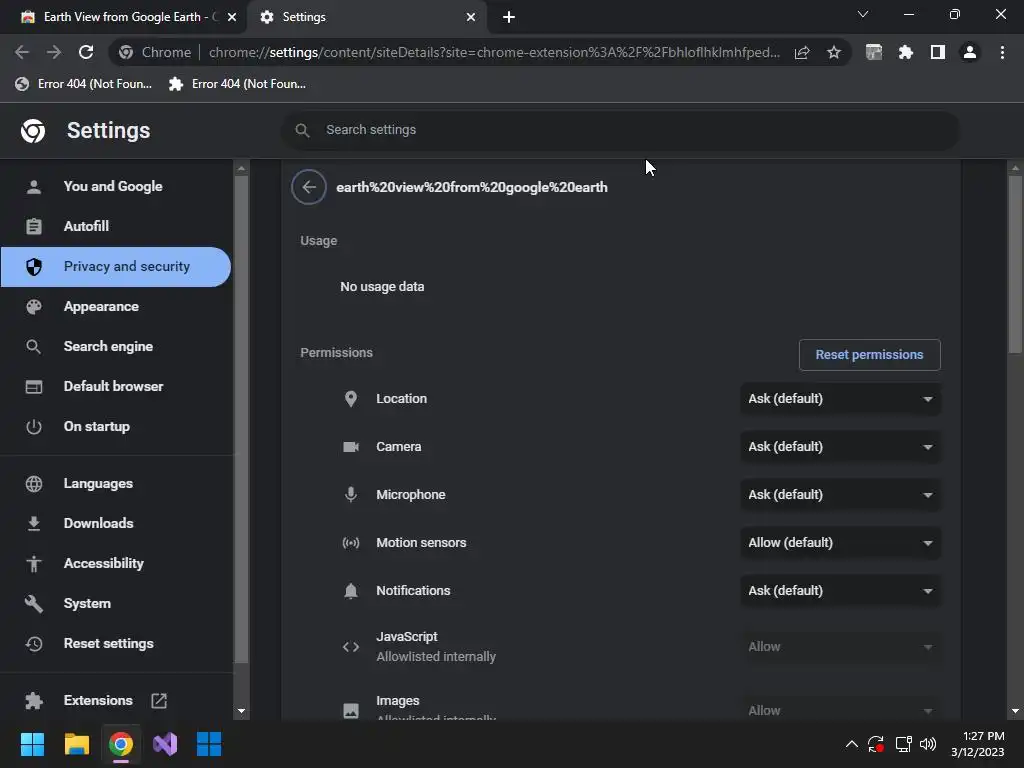1024x768 pixels.
Task: Click the back arrow next to the extension name
Action: pos(309,187)
